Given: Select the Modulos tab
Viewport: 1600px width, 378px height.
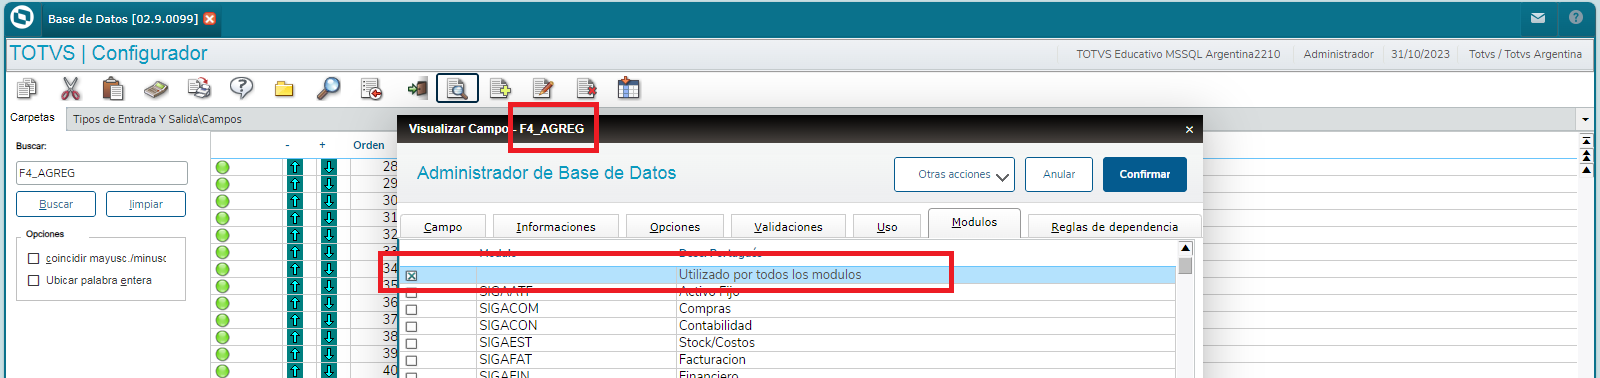Looking at the screenshot, I should (x=974, y=223).
